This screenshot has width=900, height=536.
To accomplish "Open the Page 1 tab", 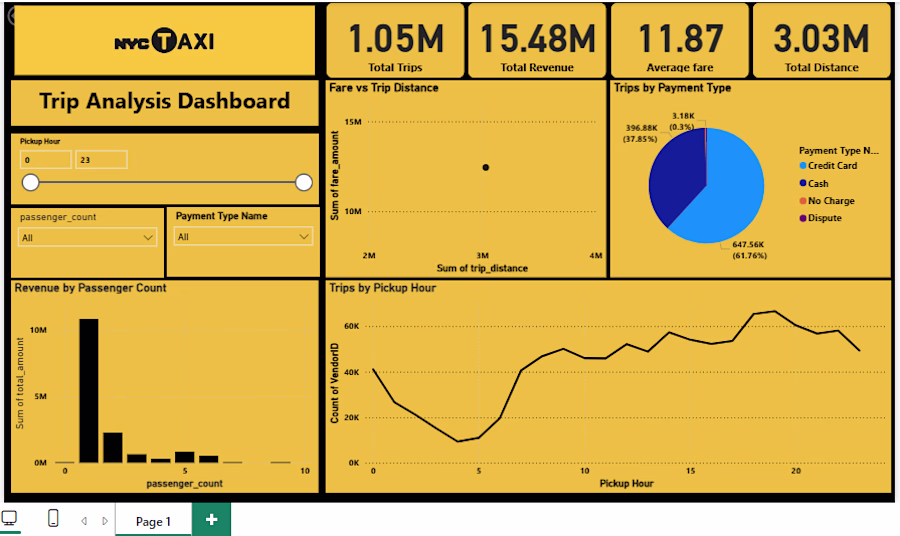I will (x=153, y=521).
